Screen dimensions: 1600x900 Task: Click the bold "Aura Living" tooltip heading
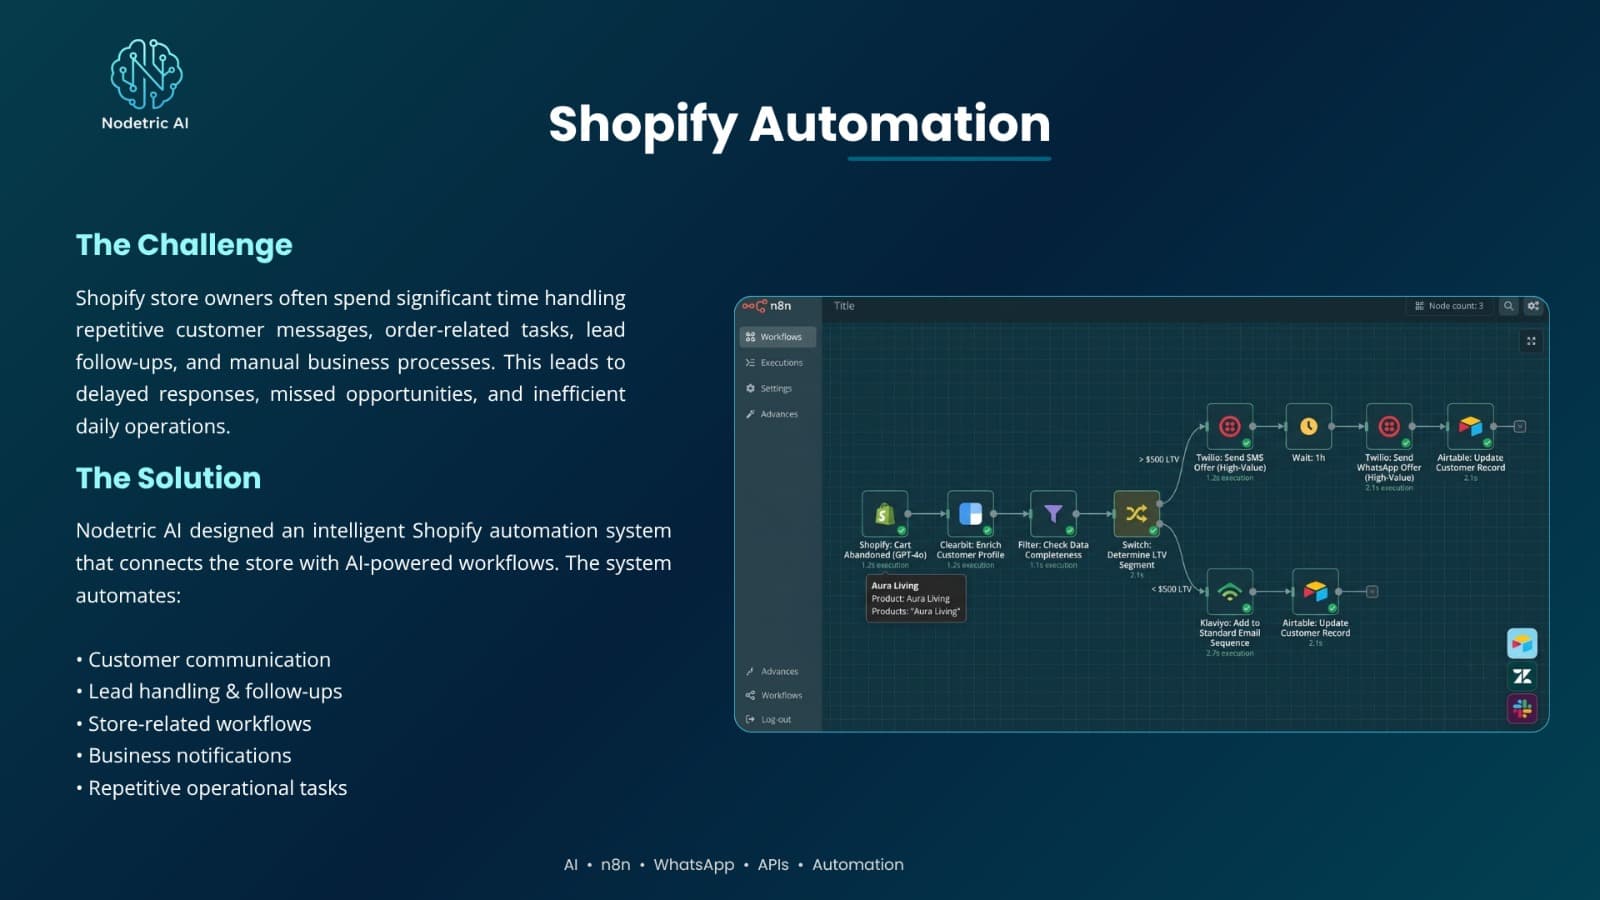pyautogui.click(x=894, y=586)
